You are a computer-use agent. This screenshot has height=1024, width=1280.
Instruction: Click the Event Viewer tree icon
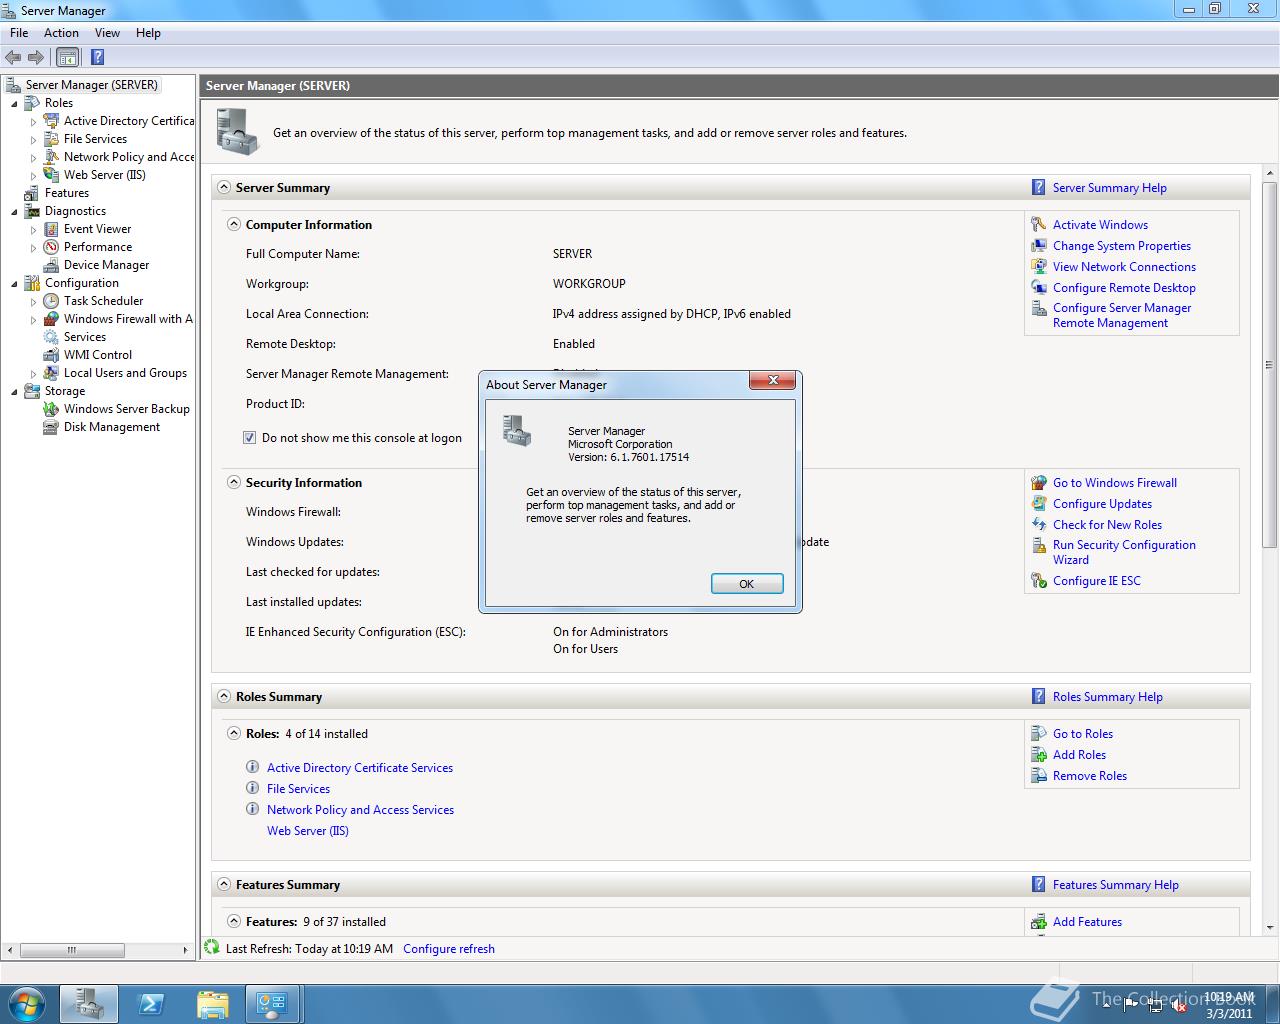[x=51, y=229]
